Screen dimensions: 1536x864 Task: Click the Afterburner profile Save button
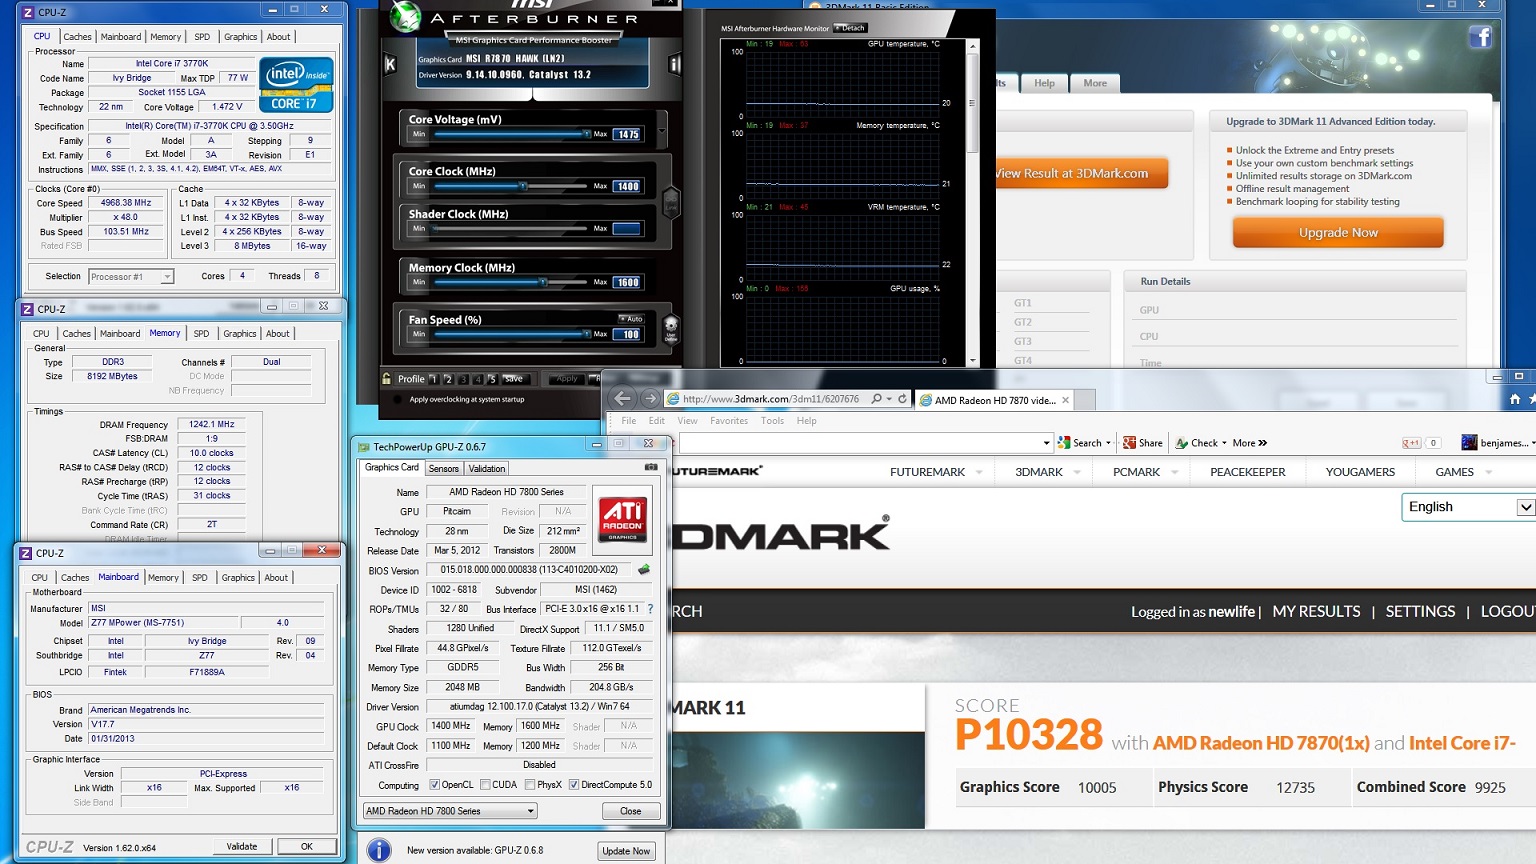514,379
